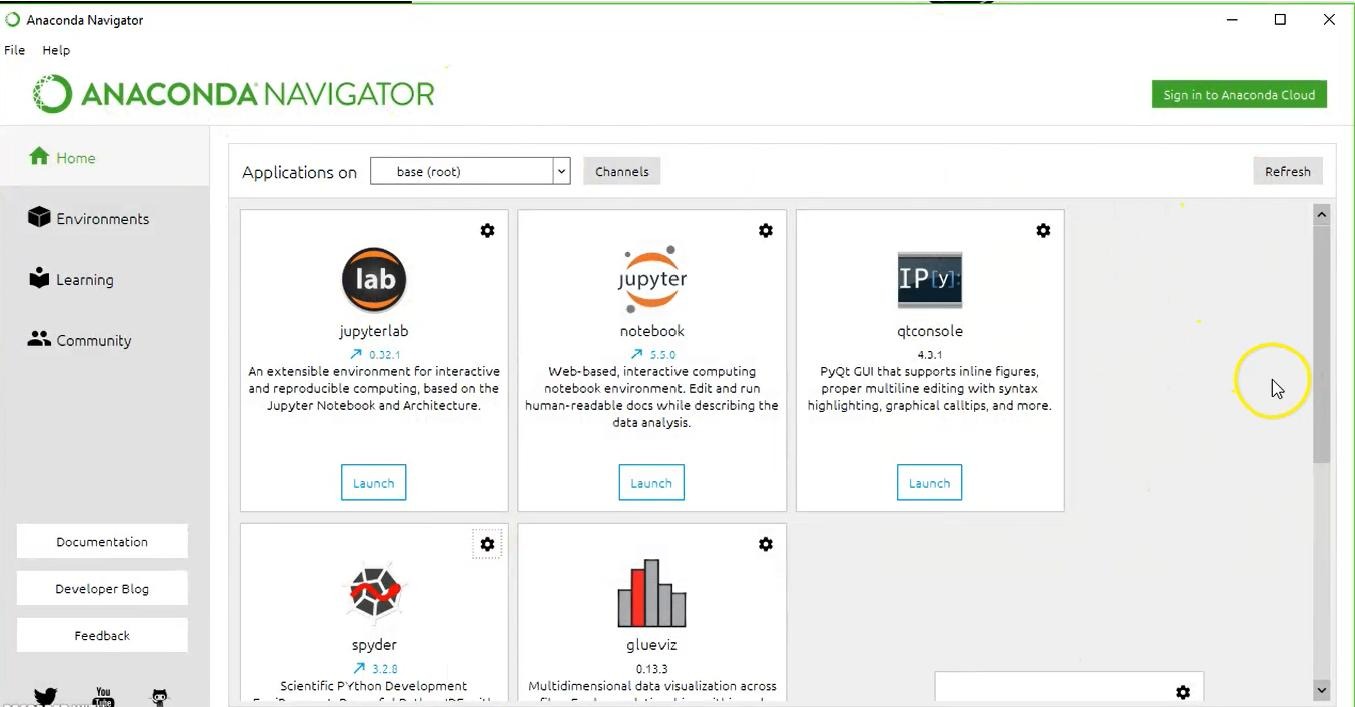Click the qtconsole version 4.3.1
The width and height of the screenshot is (1355, 707).
point(930,355)
